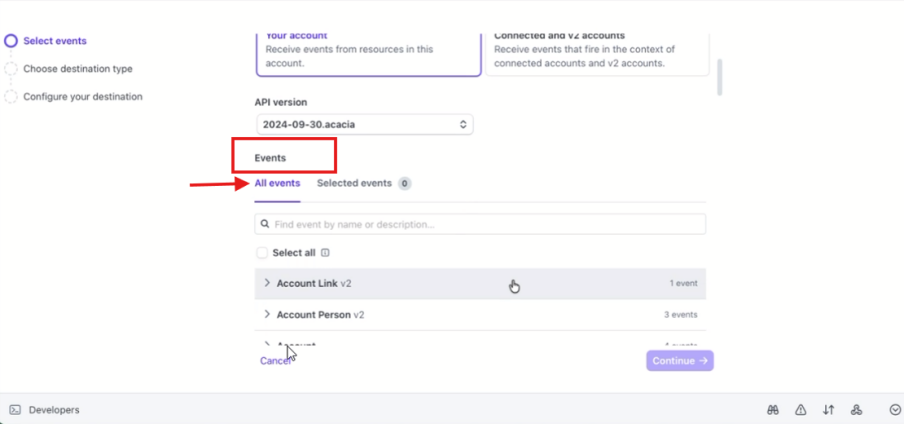Click the search magnifier icon

pos(265,224)
